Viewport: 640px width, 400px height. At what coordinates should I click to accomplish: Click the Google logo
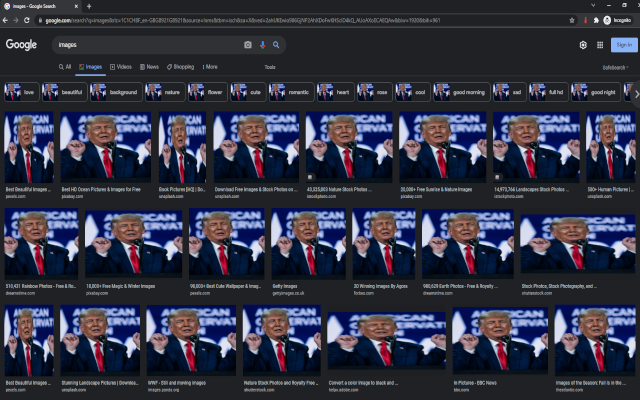click(x=21, y=44)
